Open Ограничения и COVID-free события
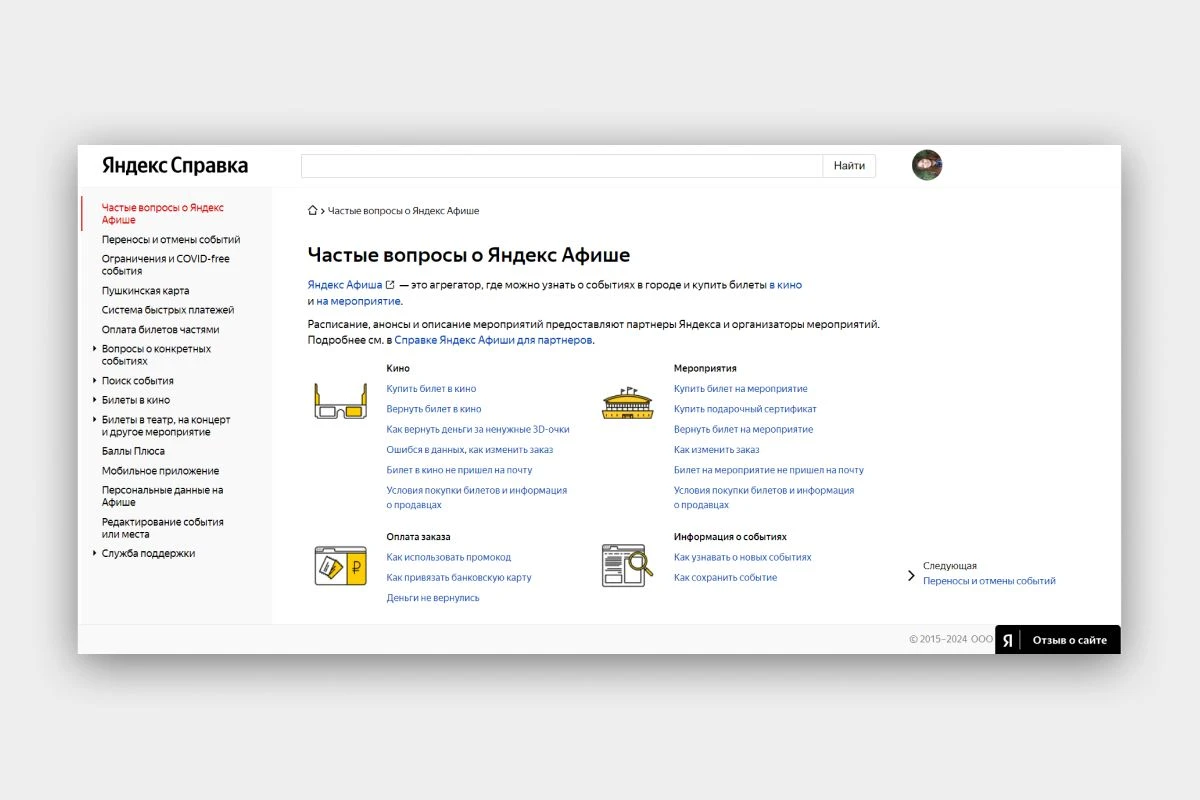Viewport: 1200px width, 800px height. coord(166,265)
